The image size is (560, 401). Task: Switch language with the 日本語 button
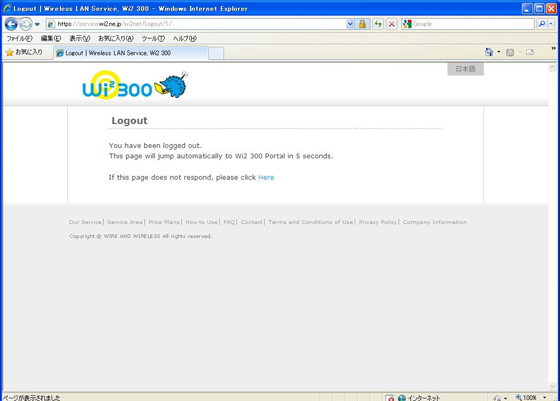[465, 69]
